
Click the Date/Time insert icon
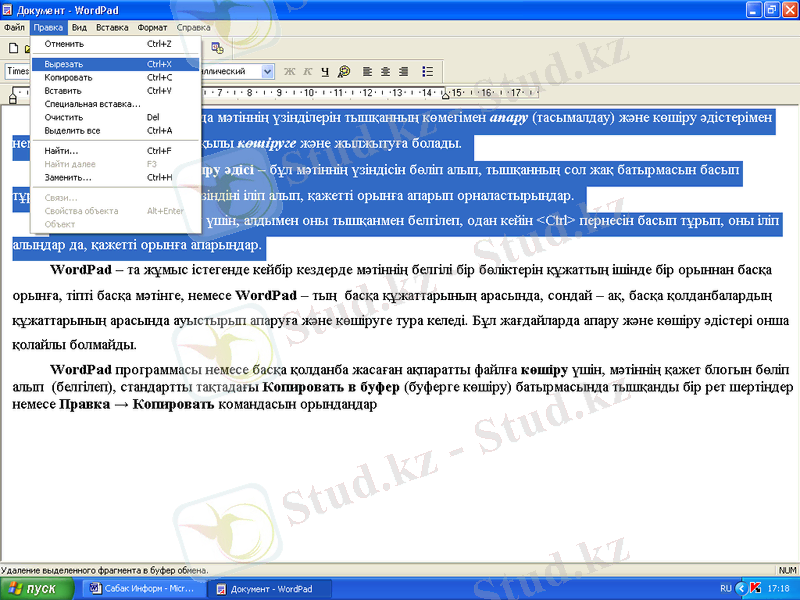[x=217, y=48]
